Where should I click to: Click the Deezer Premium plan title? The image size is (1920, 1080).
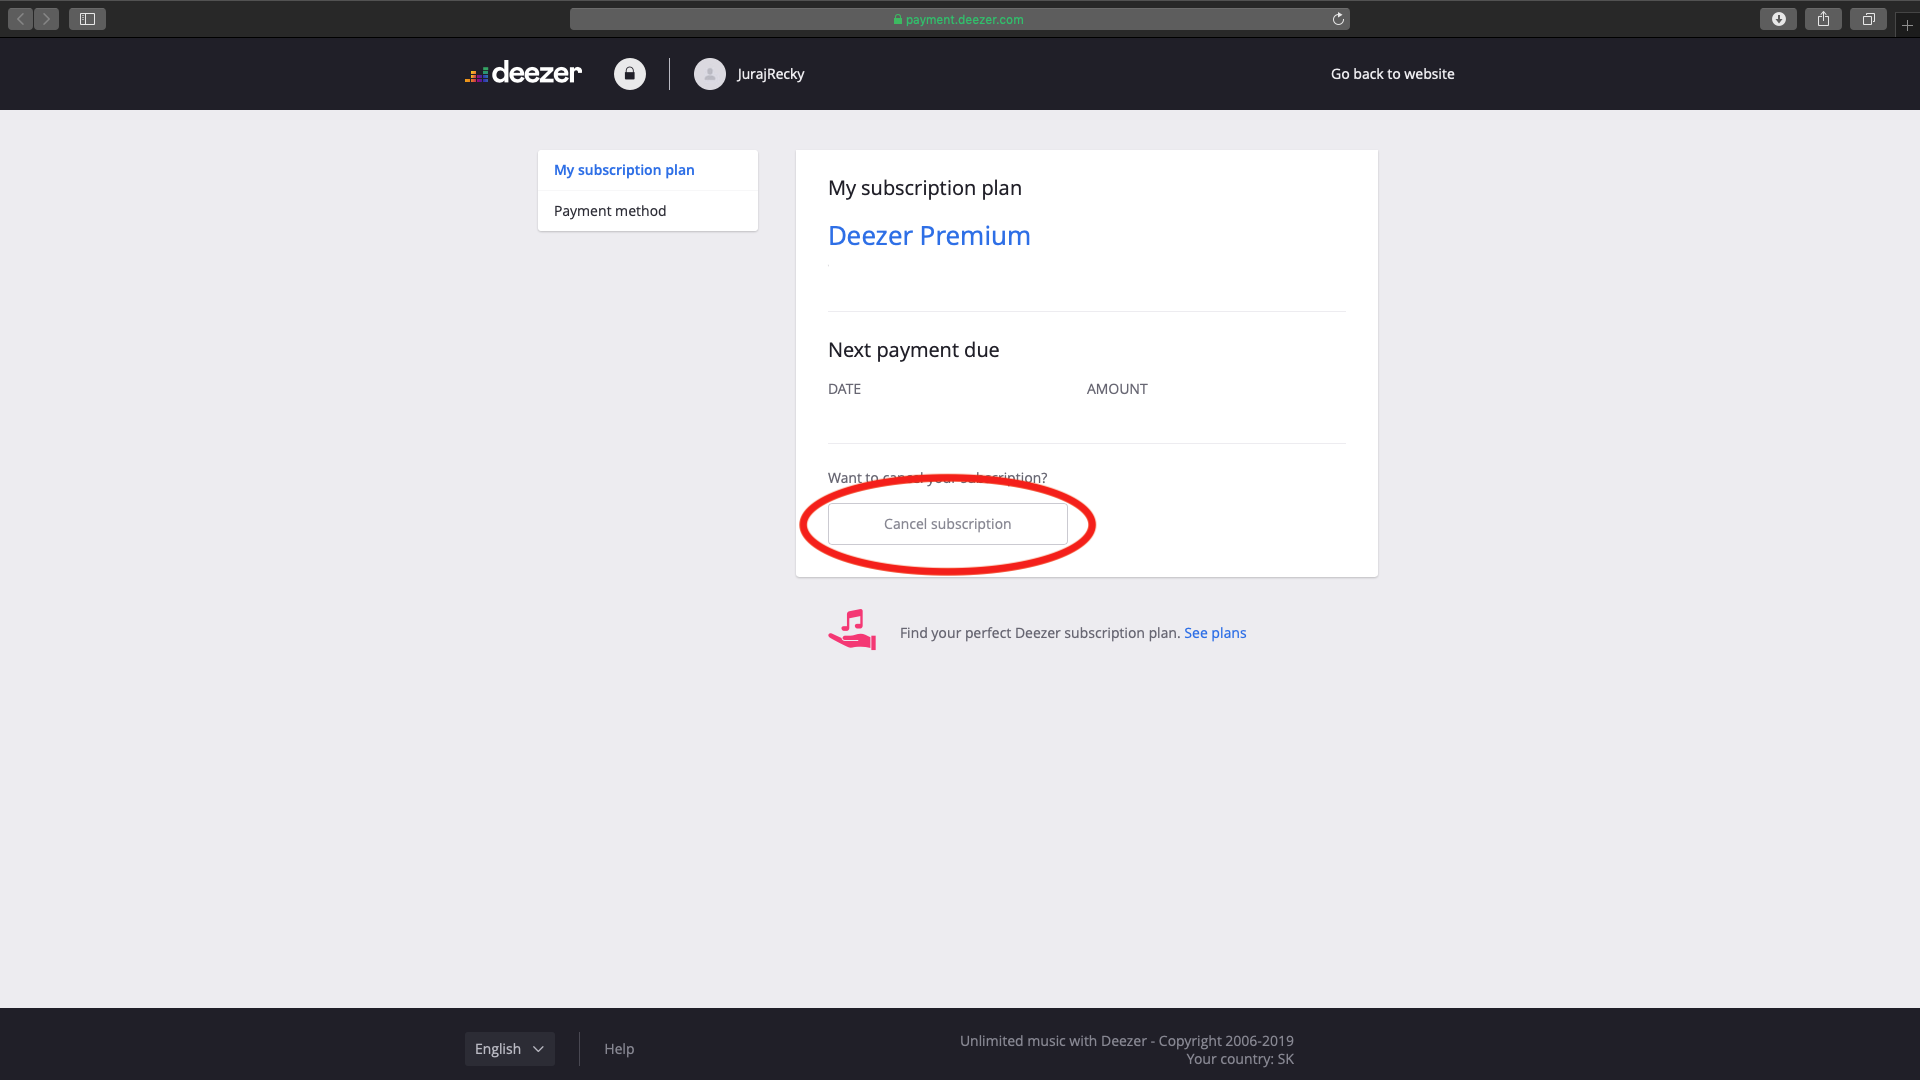(929, 236)
